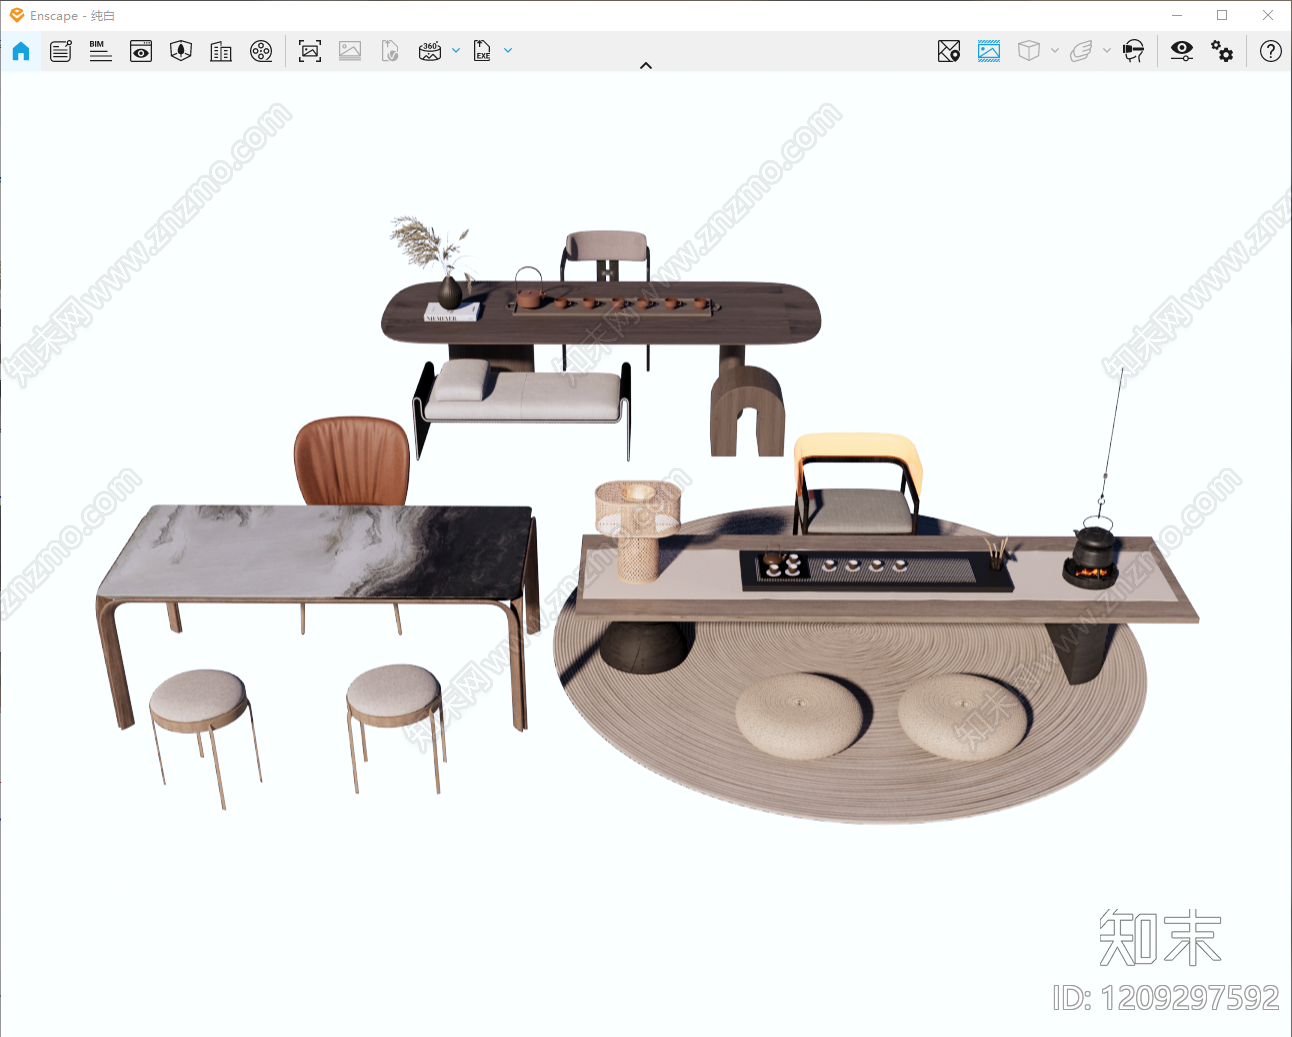
Task: Toggle visual settings eye slider icon
Action: (1182, 51)
